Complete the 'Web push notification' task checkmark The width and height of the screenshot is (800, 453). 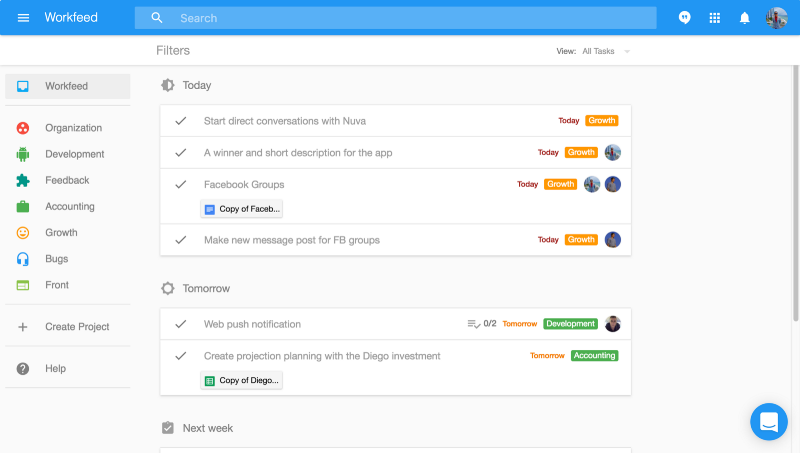pos(181,324)
